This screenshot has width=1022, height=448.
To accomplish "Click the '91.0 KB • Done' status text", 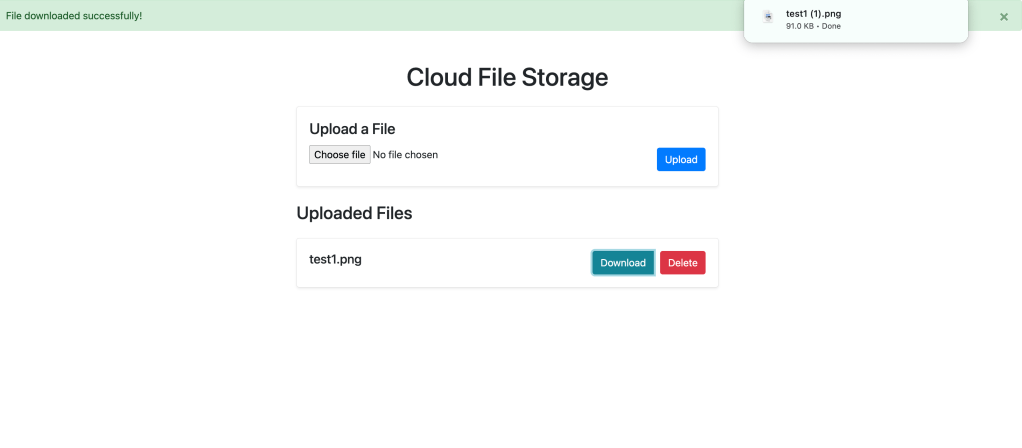I will (x=813, y=26).
